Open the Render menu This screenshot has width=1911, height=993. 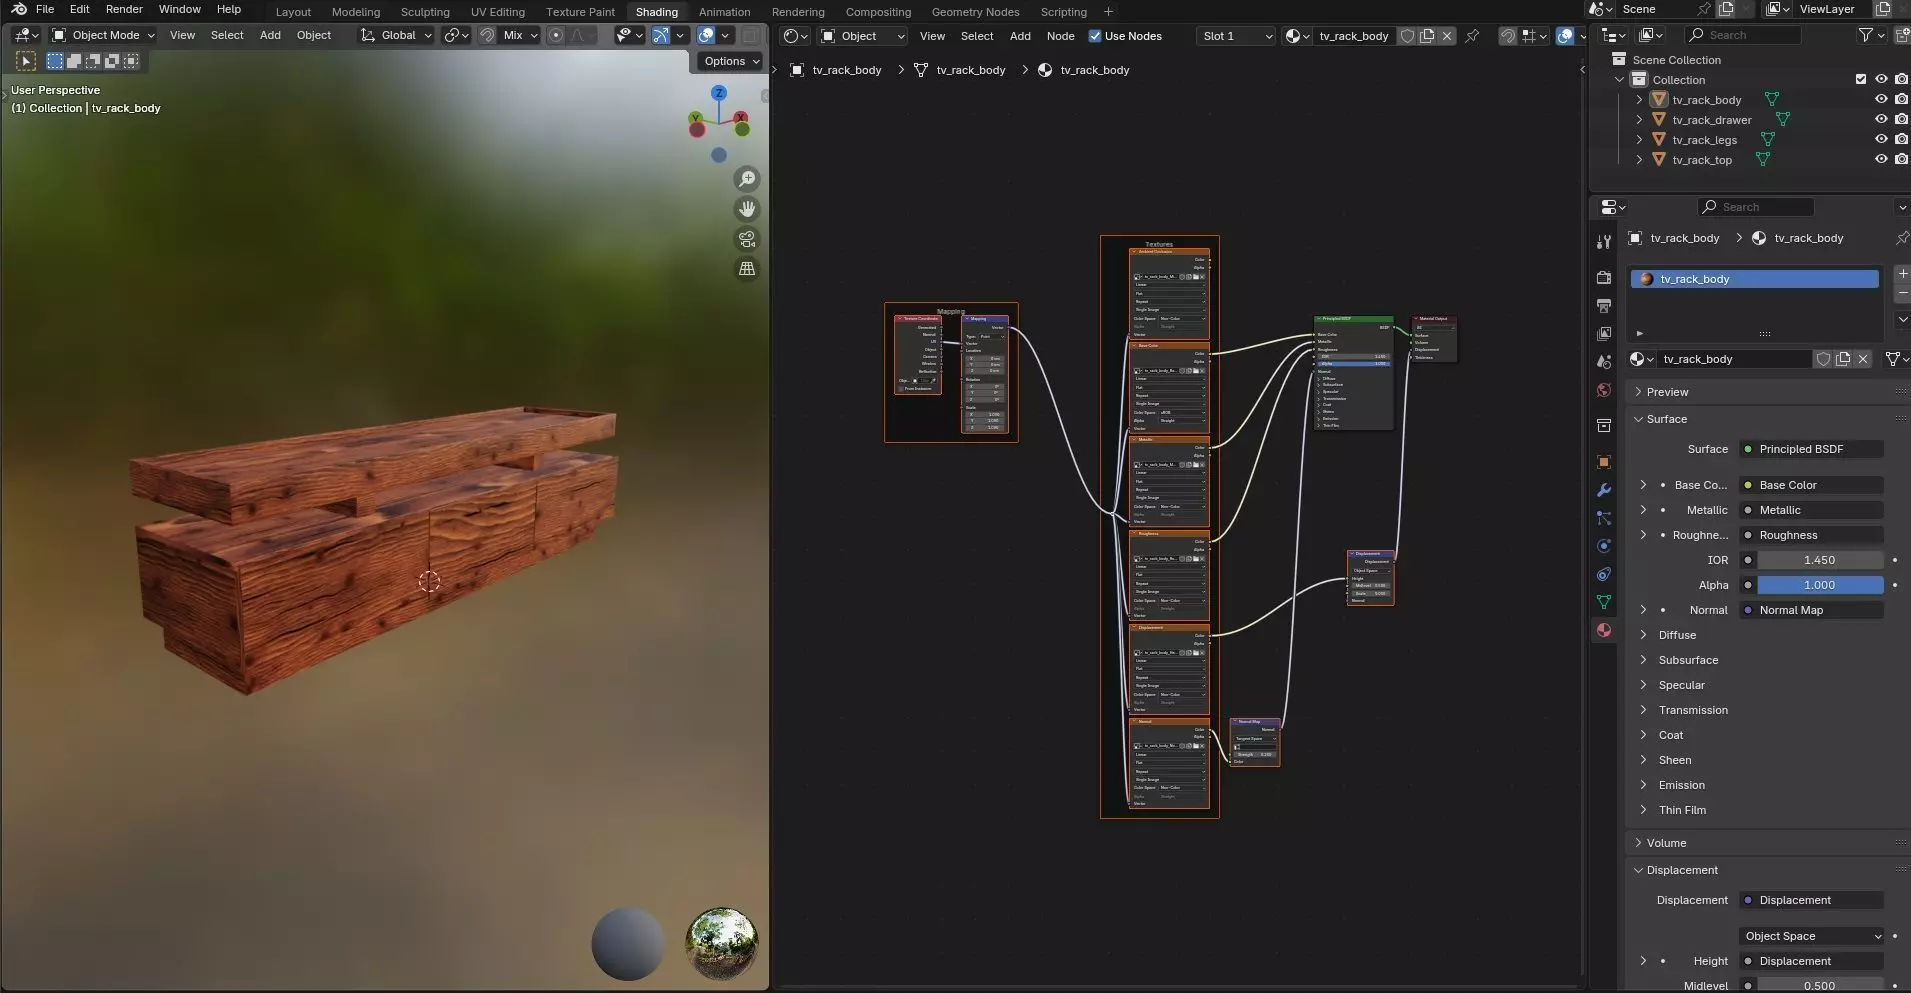click(x=124, y=9)
